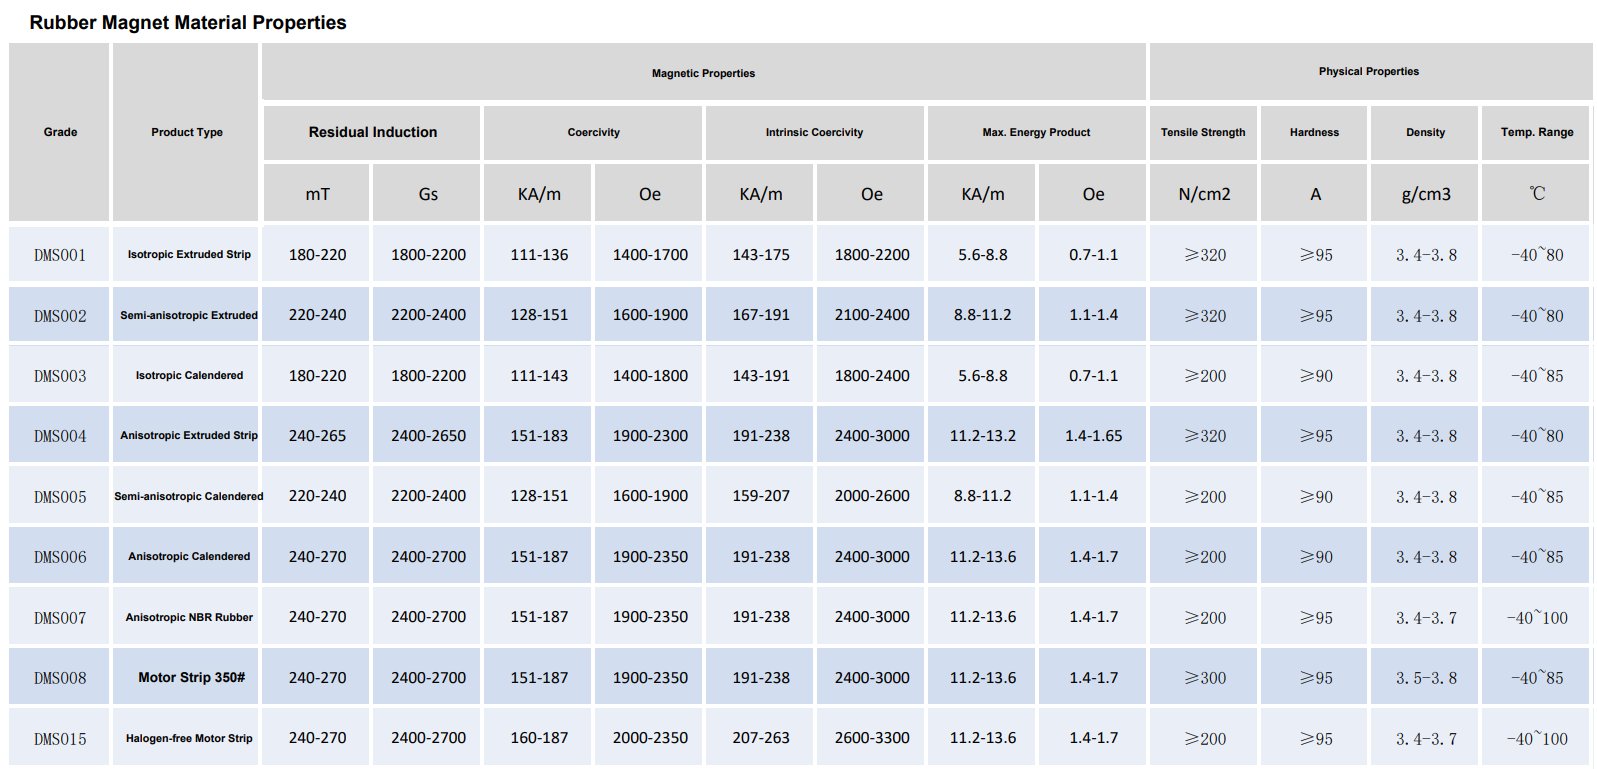
Task: Select 2600-3300 Oe value for DMS015
Action: (x=872, y=738)
